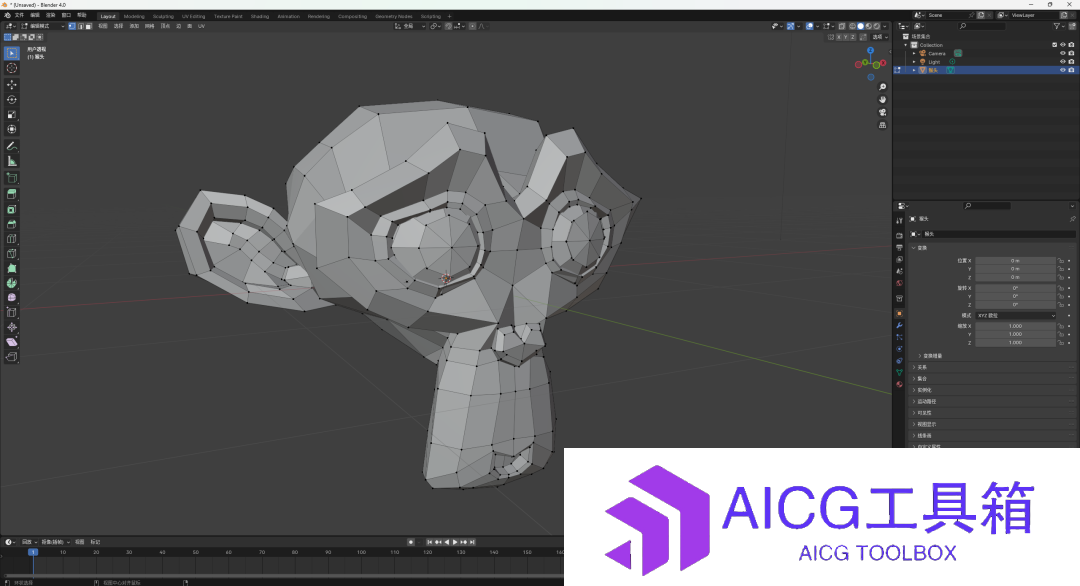Add a new workspace with plus button
The height and width of the screenshot is (586, 1080).
pos(449,17)
